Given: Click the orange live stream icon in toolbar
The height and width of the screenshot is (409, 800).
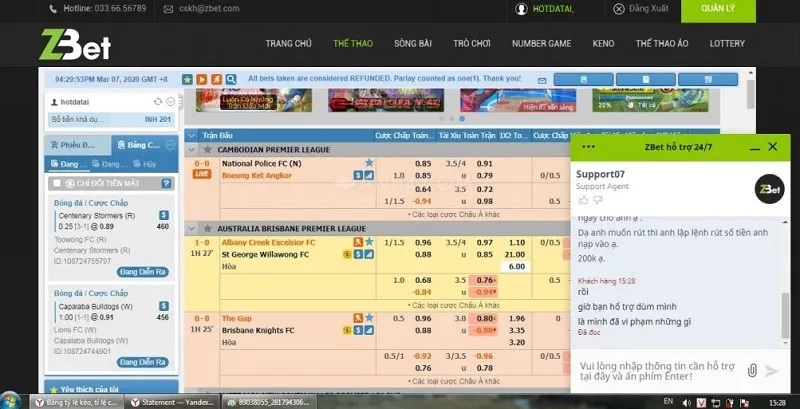Looking at the screenshot, I should click(x=201, y=78).
